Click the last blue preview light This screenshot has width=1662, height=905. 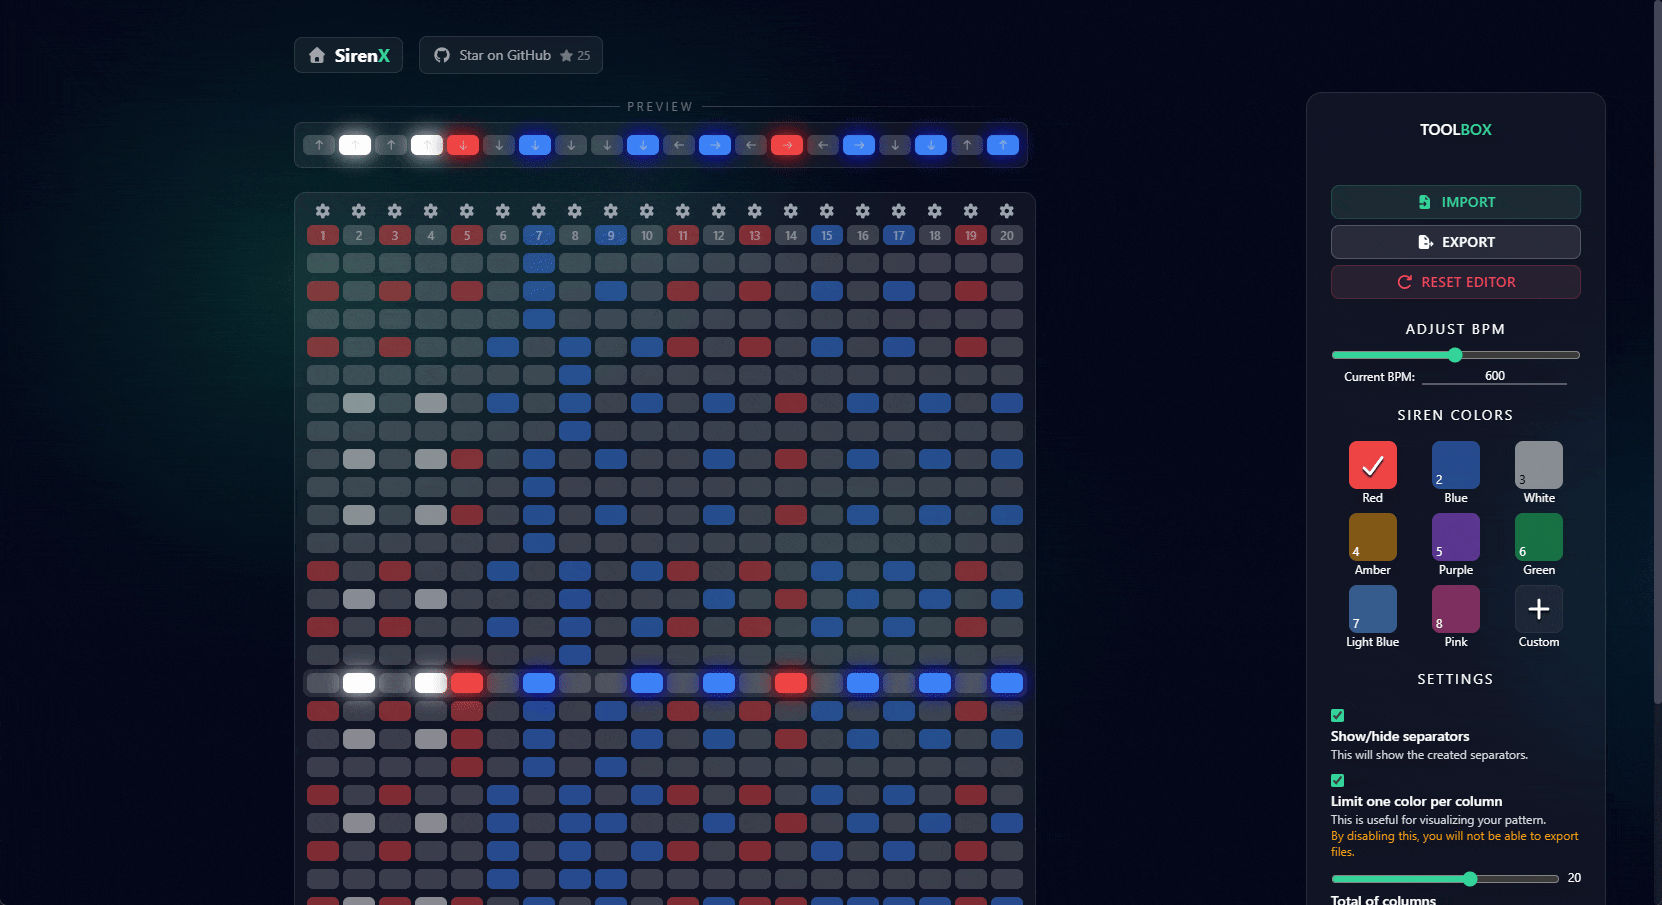[1003, 145]
